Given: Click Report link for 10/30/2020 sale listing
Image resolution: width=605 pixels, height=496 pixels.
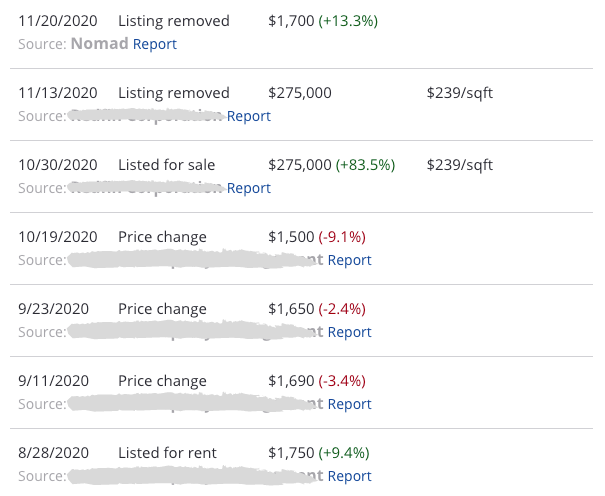Looking at the screenshot, I should point(249,188).
